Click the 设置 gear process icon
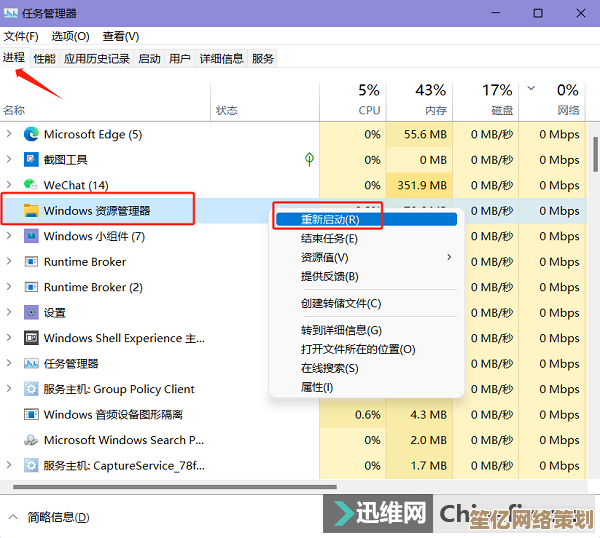Screen dimensions: 600x538 [31, 312]
